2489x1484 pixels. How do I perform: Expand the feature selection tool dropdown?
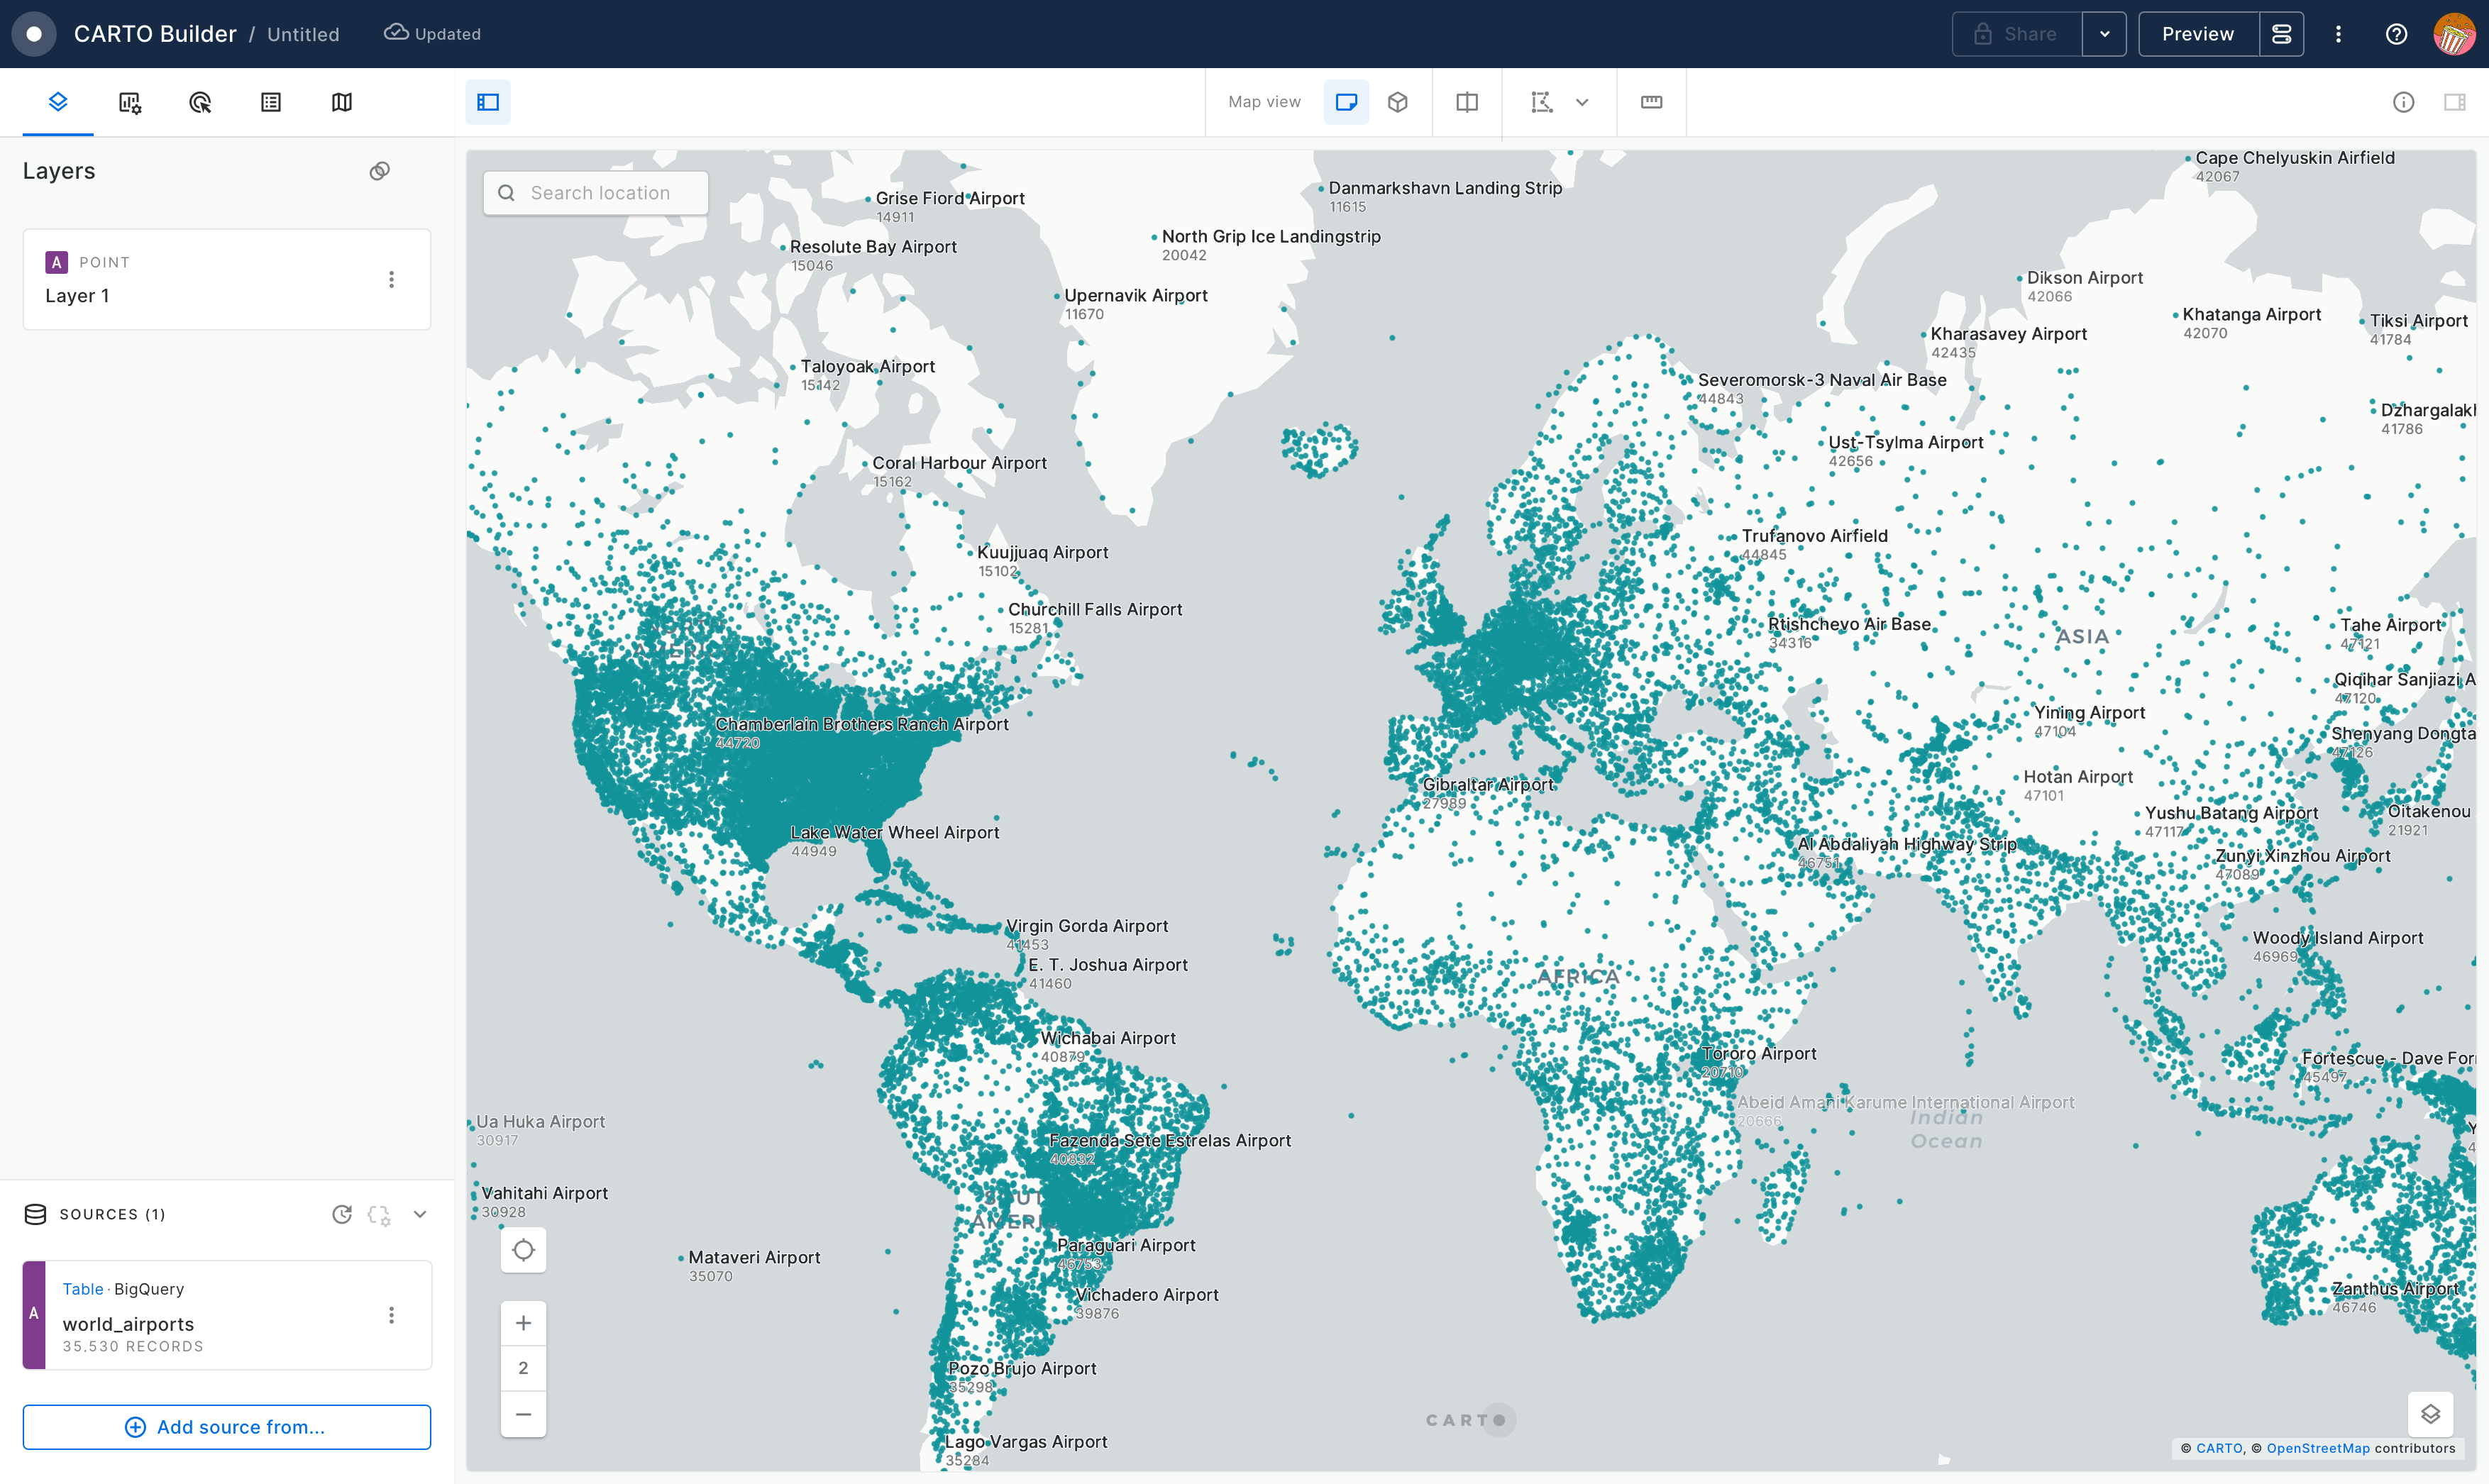1582,102
